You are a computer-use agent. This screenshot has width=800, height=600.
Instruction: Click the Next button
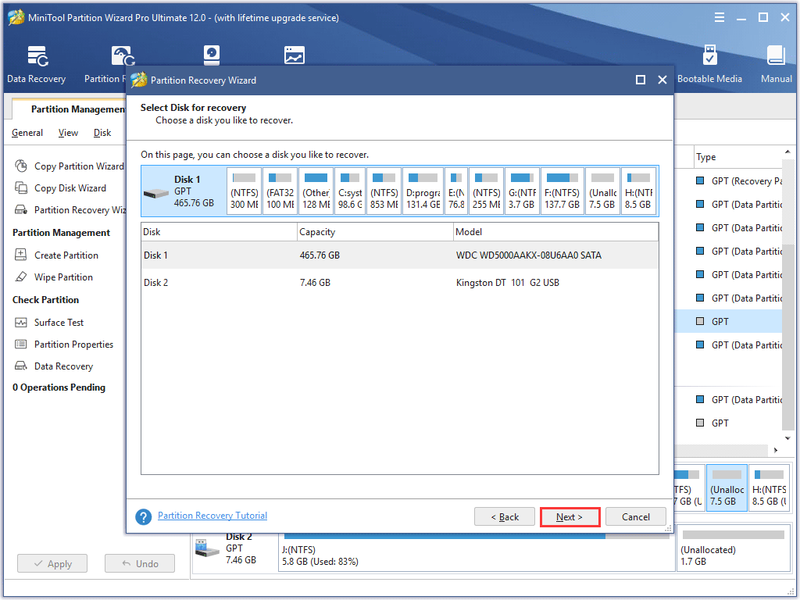coord(569,517)
